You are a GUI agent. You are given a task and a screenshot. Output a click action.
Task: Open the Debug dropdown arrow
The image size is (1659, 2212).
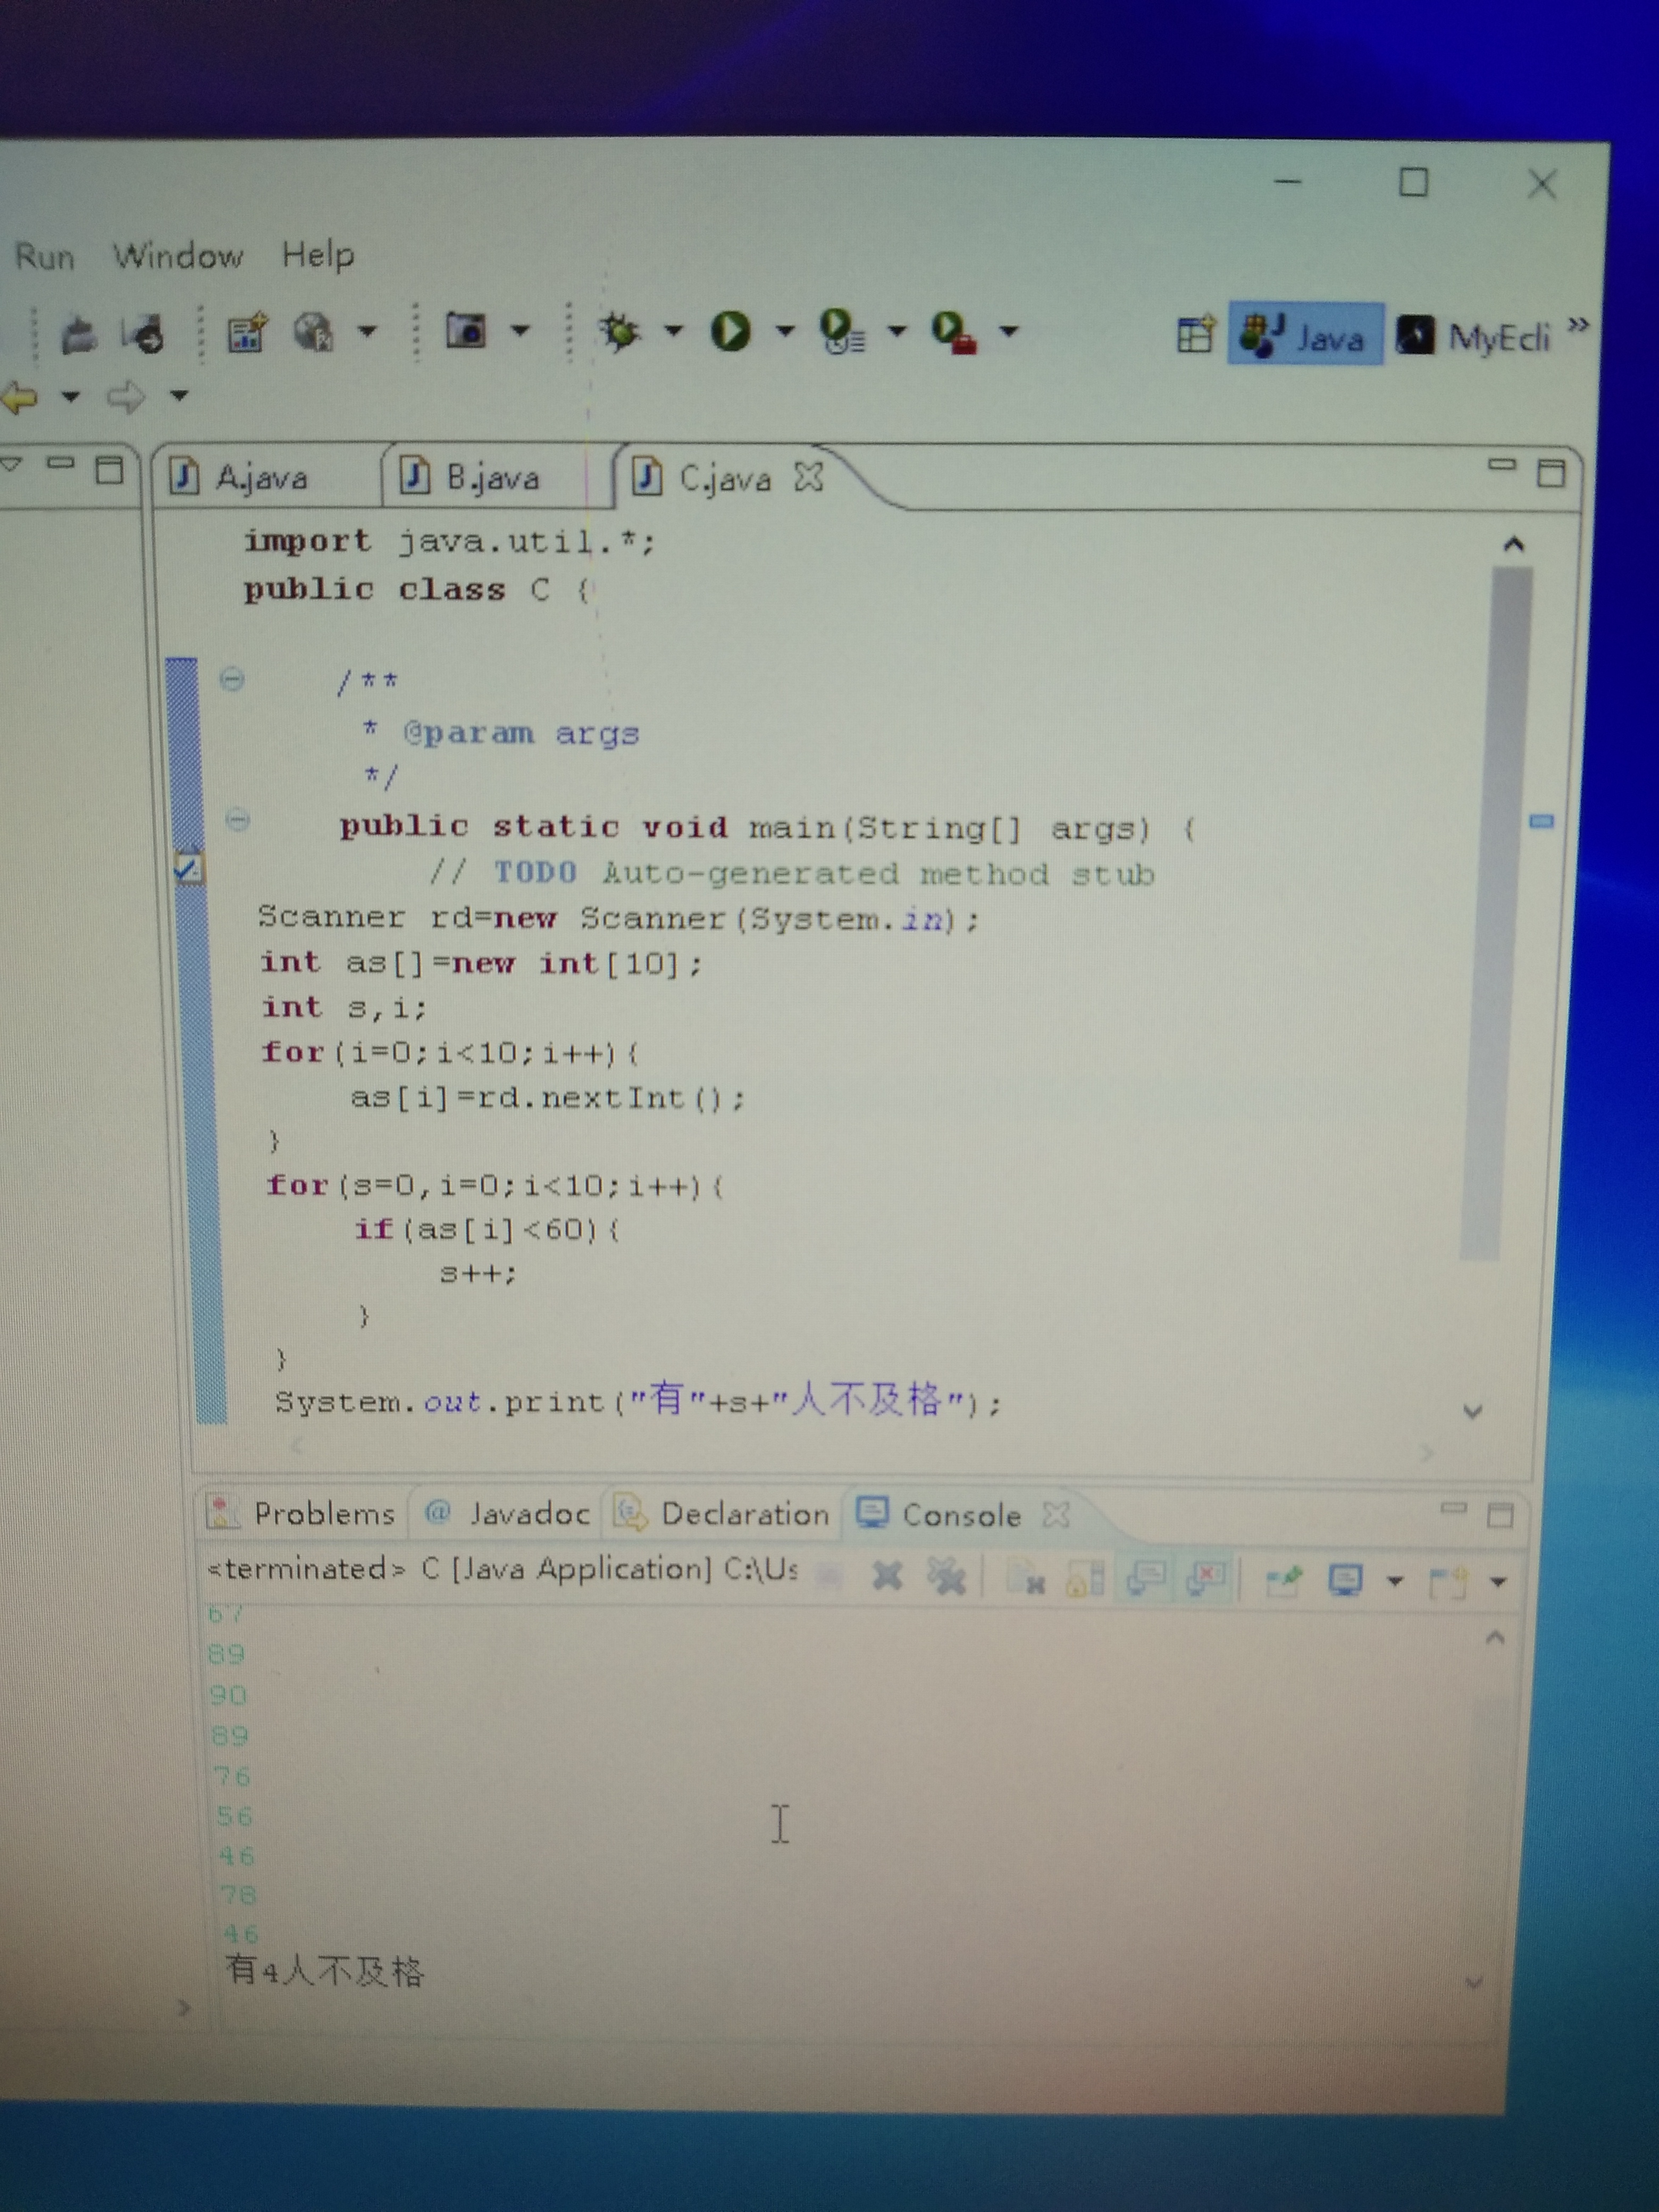673,331
